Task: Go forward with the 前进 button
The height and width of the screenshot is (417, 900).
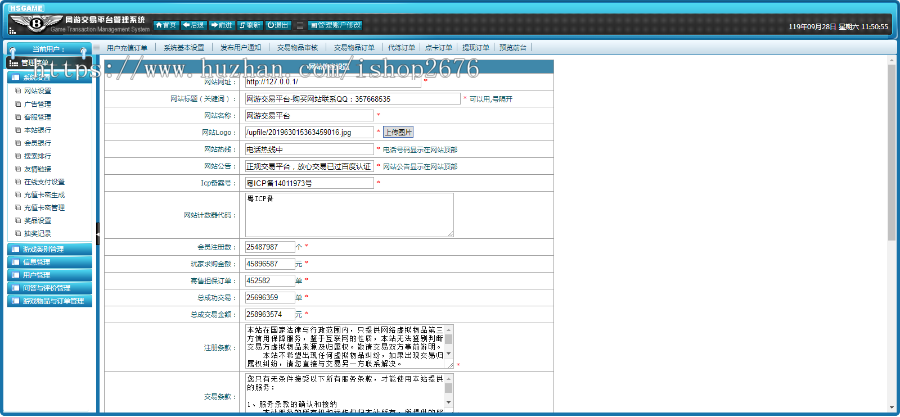Action: [x=223, y=25]
